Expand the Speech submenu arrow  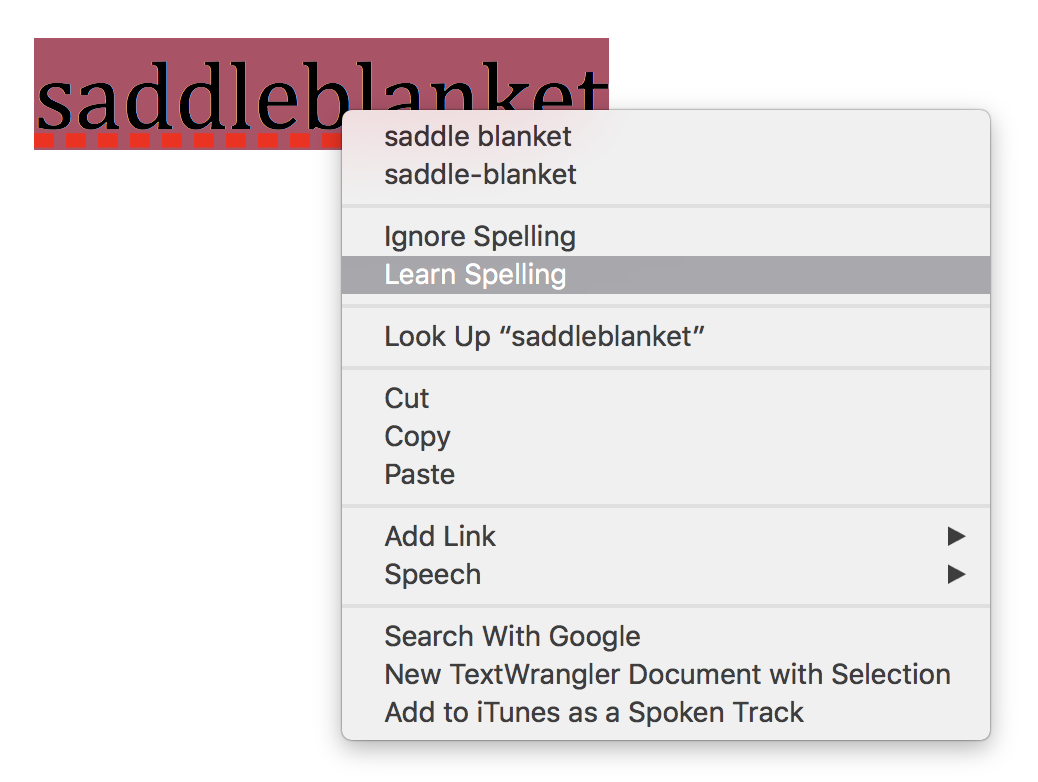(x=956, y=575)
